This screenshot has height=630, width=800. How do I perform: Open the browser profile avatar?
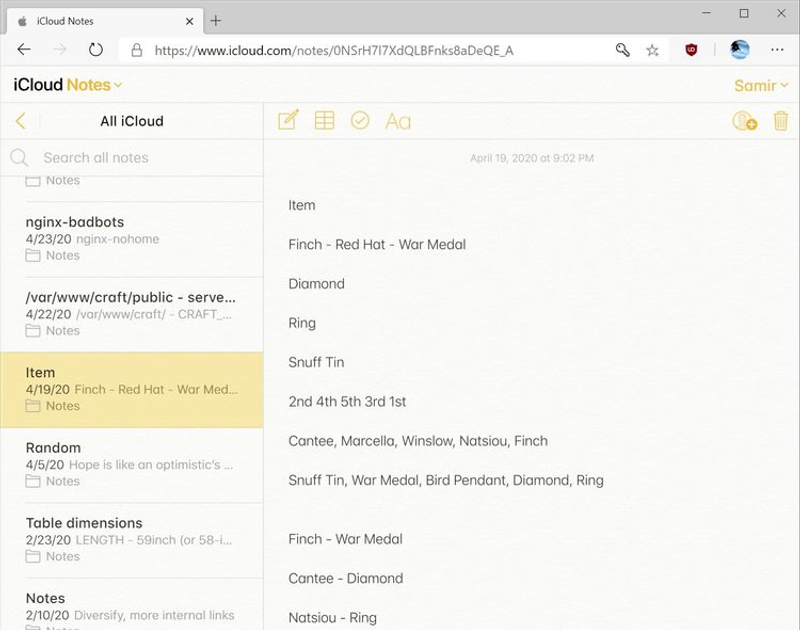740,49
